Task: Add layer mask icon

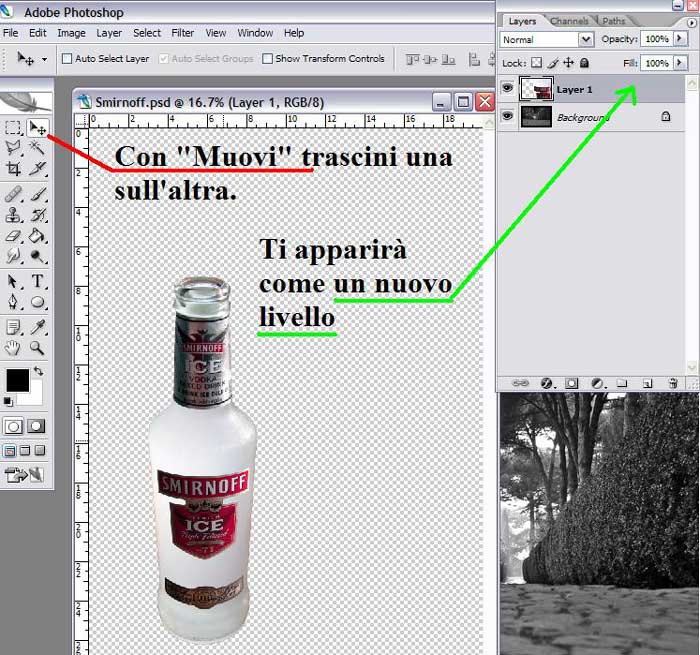Action: point(571,383)
